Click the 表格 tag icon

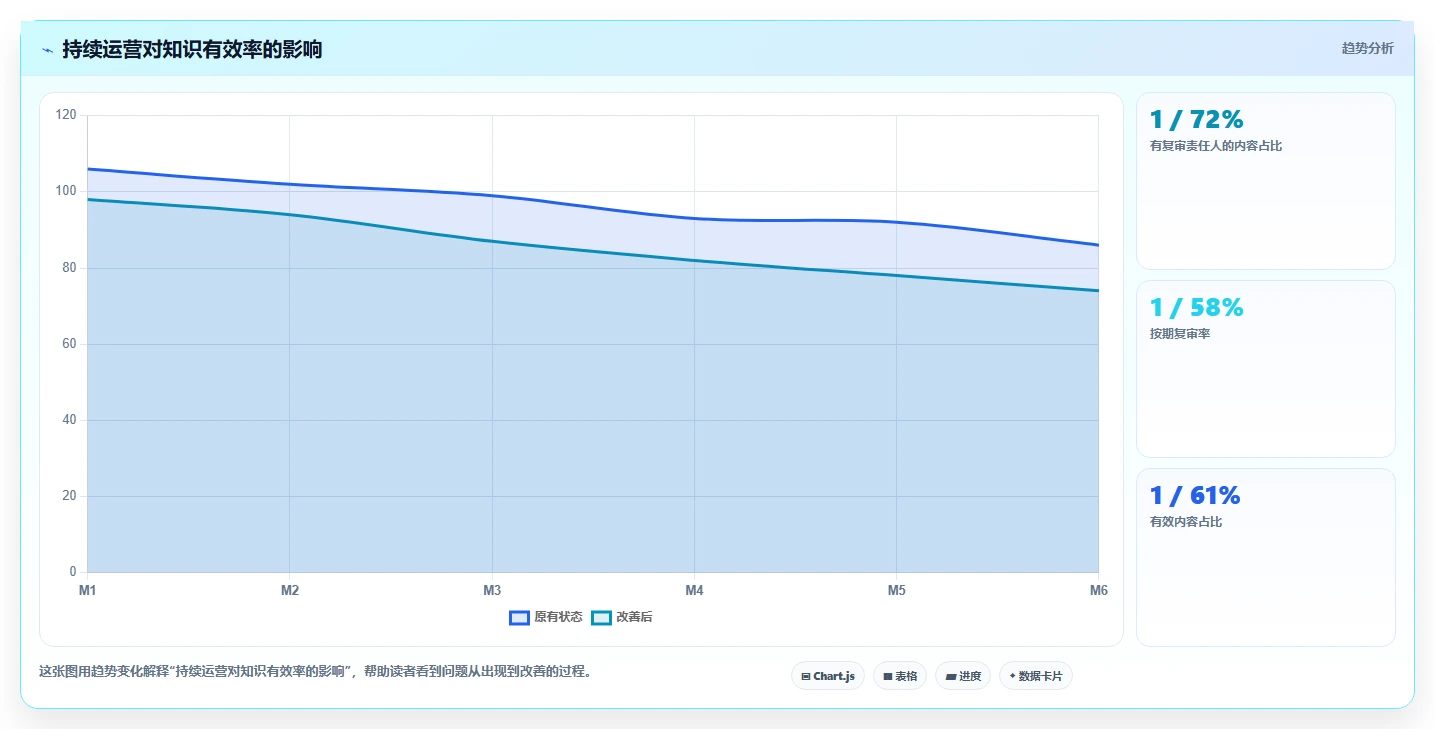(x=887, y=677)
